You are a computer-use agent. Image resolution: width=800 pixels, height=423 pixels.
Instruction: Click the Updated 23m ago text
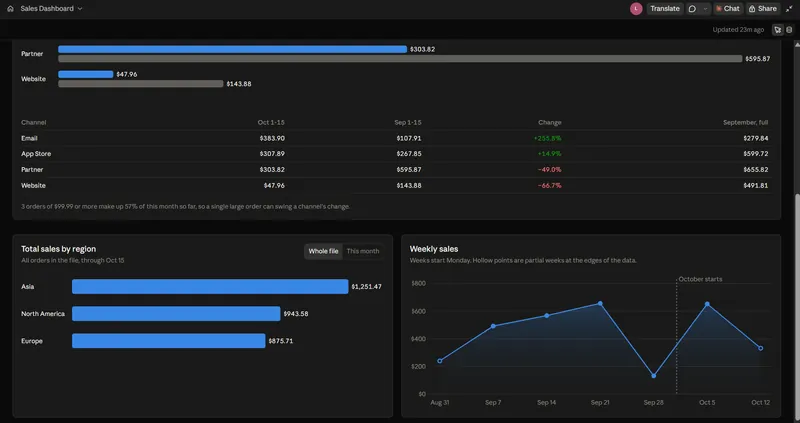[738, 30]
